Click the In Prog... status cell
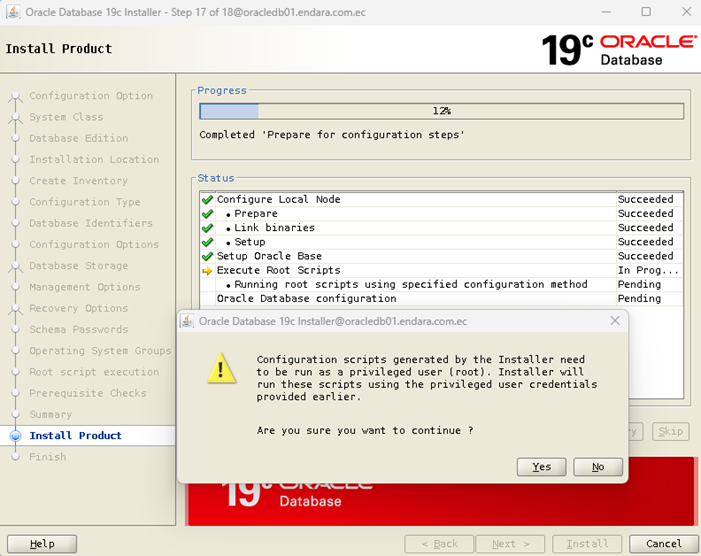The image size is (701, 556). pyautogui.click(x=648, y=270)
